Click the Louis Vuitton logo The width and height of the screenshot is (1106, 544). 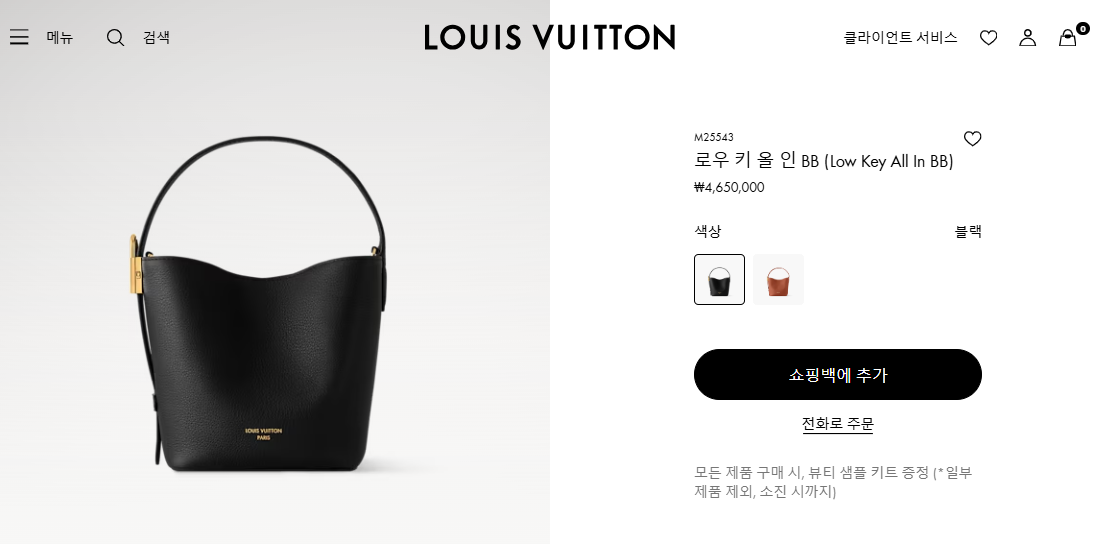coord(549,37)
